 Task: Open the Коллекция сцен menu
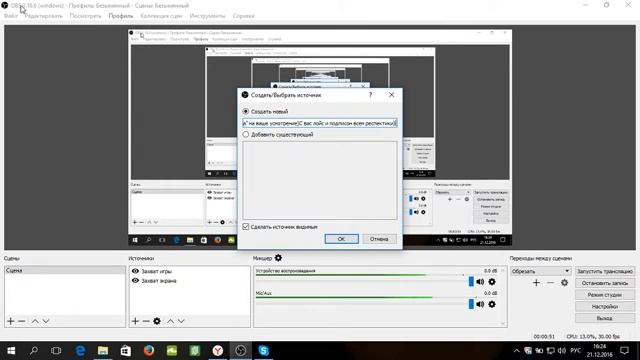(x=161, y=16)
